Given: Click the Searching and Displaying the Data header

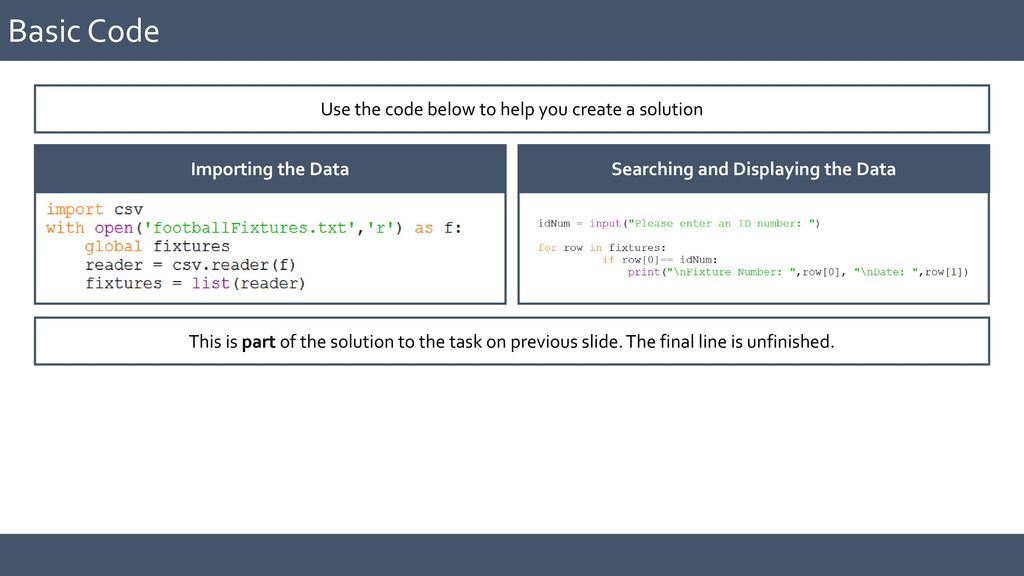Looking at the screenshot, I should coord(754,169).
